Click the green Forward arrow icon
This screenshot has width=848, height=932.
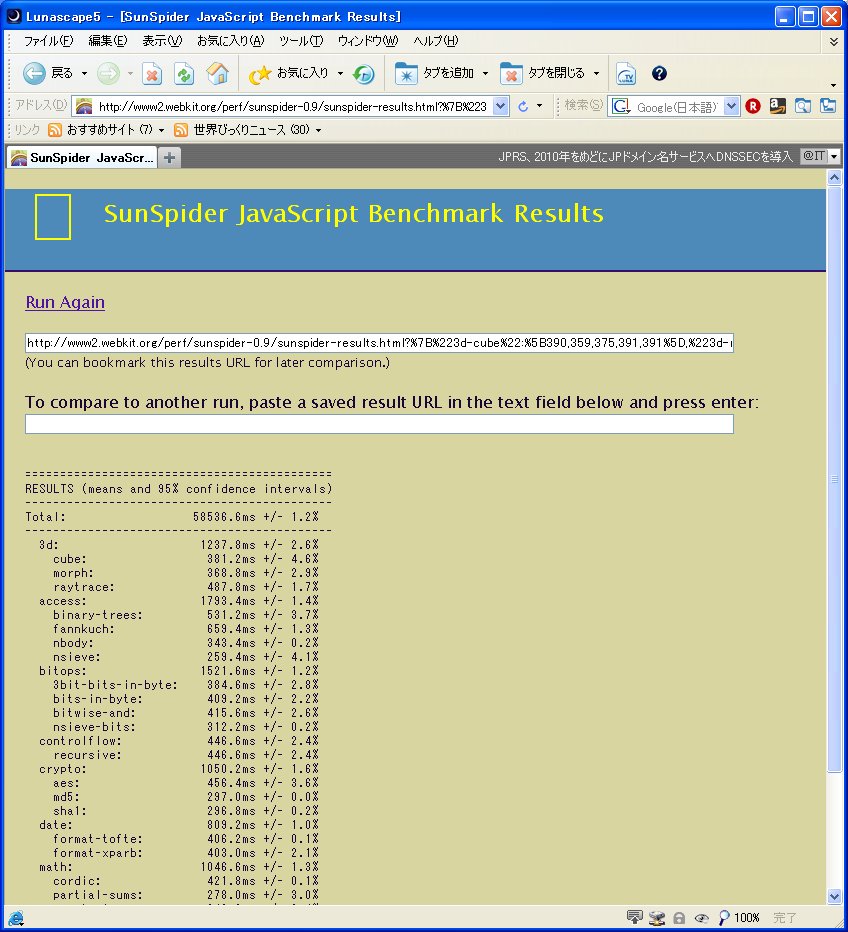pyautogui.click(x=108, y=73)
